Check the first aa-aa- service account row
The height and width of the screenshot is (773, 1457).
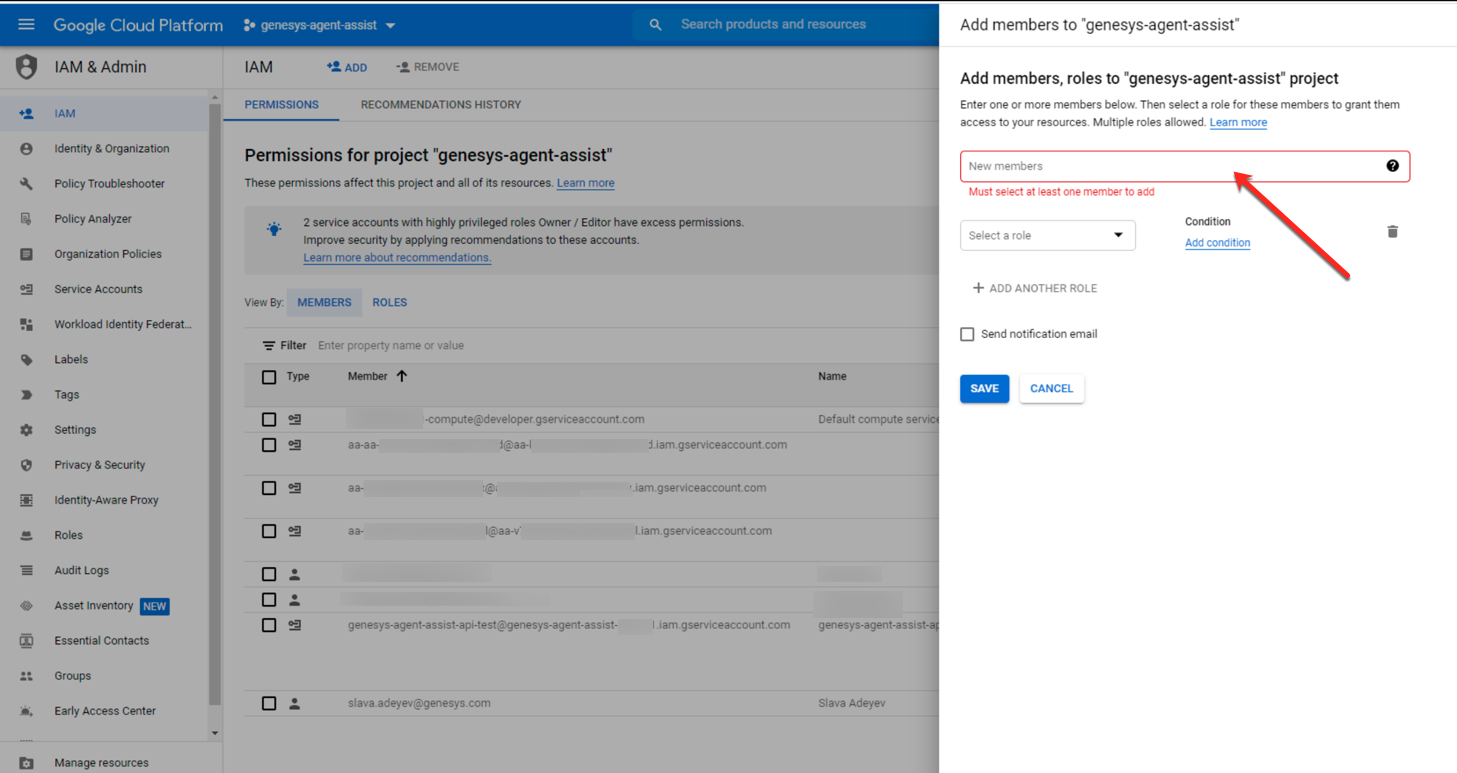pos(269,445)
